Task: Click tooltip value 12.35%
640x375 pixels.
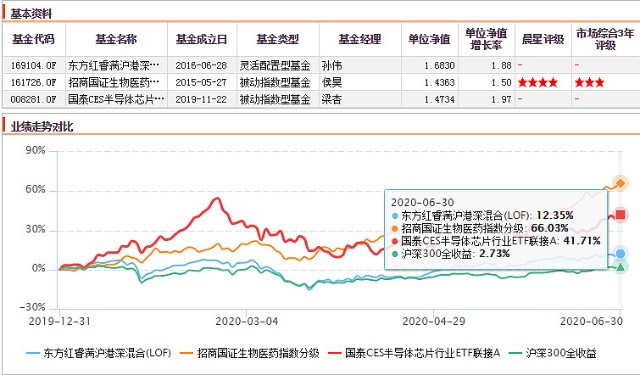Action: pos(555,215)
